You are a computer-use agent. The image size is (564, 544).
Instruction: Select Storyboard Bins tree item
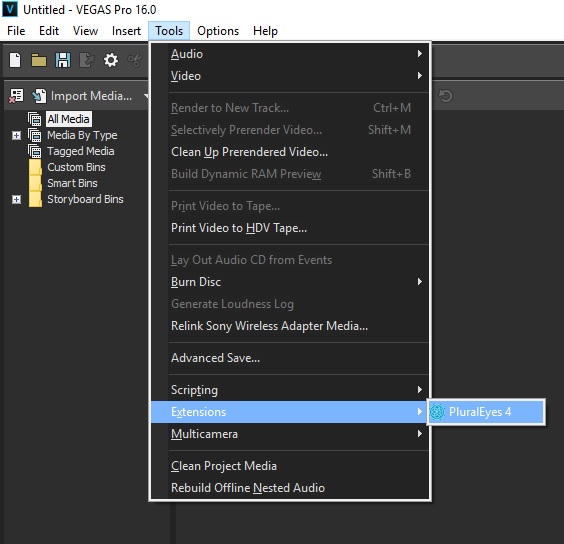(85, 199)
